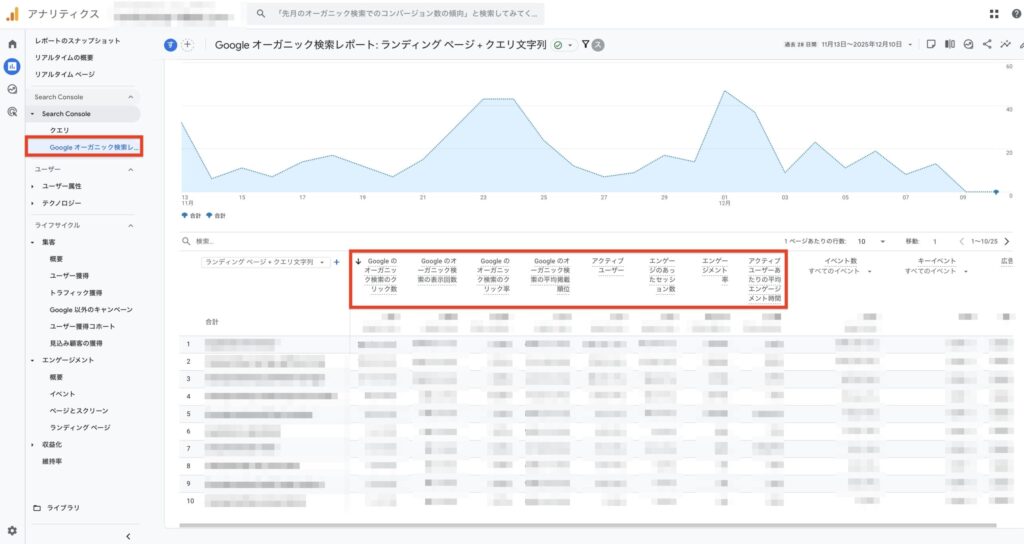
Task: Open the Advertising icon in left rail
Action: [12, 111]
